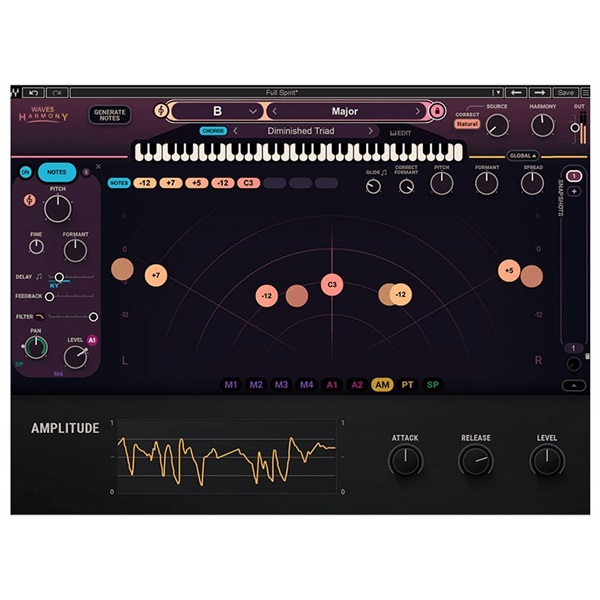Select the AM amplitude modulator tab
The width and height of the screenshot is (600, 600).
coord(382,385)
